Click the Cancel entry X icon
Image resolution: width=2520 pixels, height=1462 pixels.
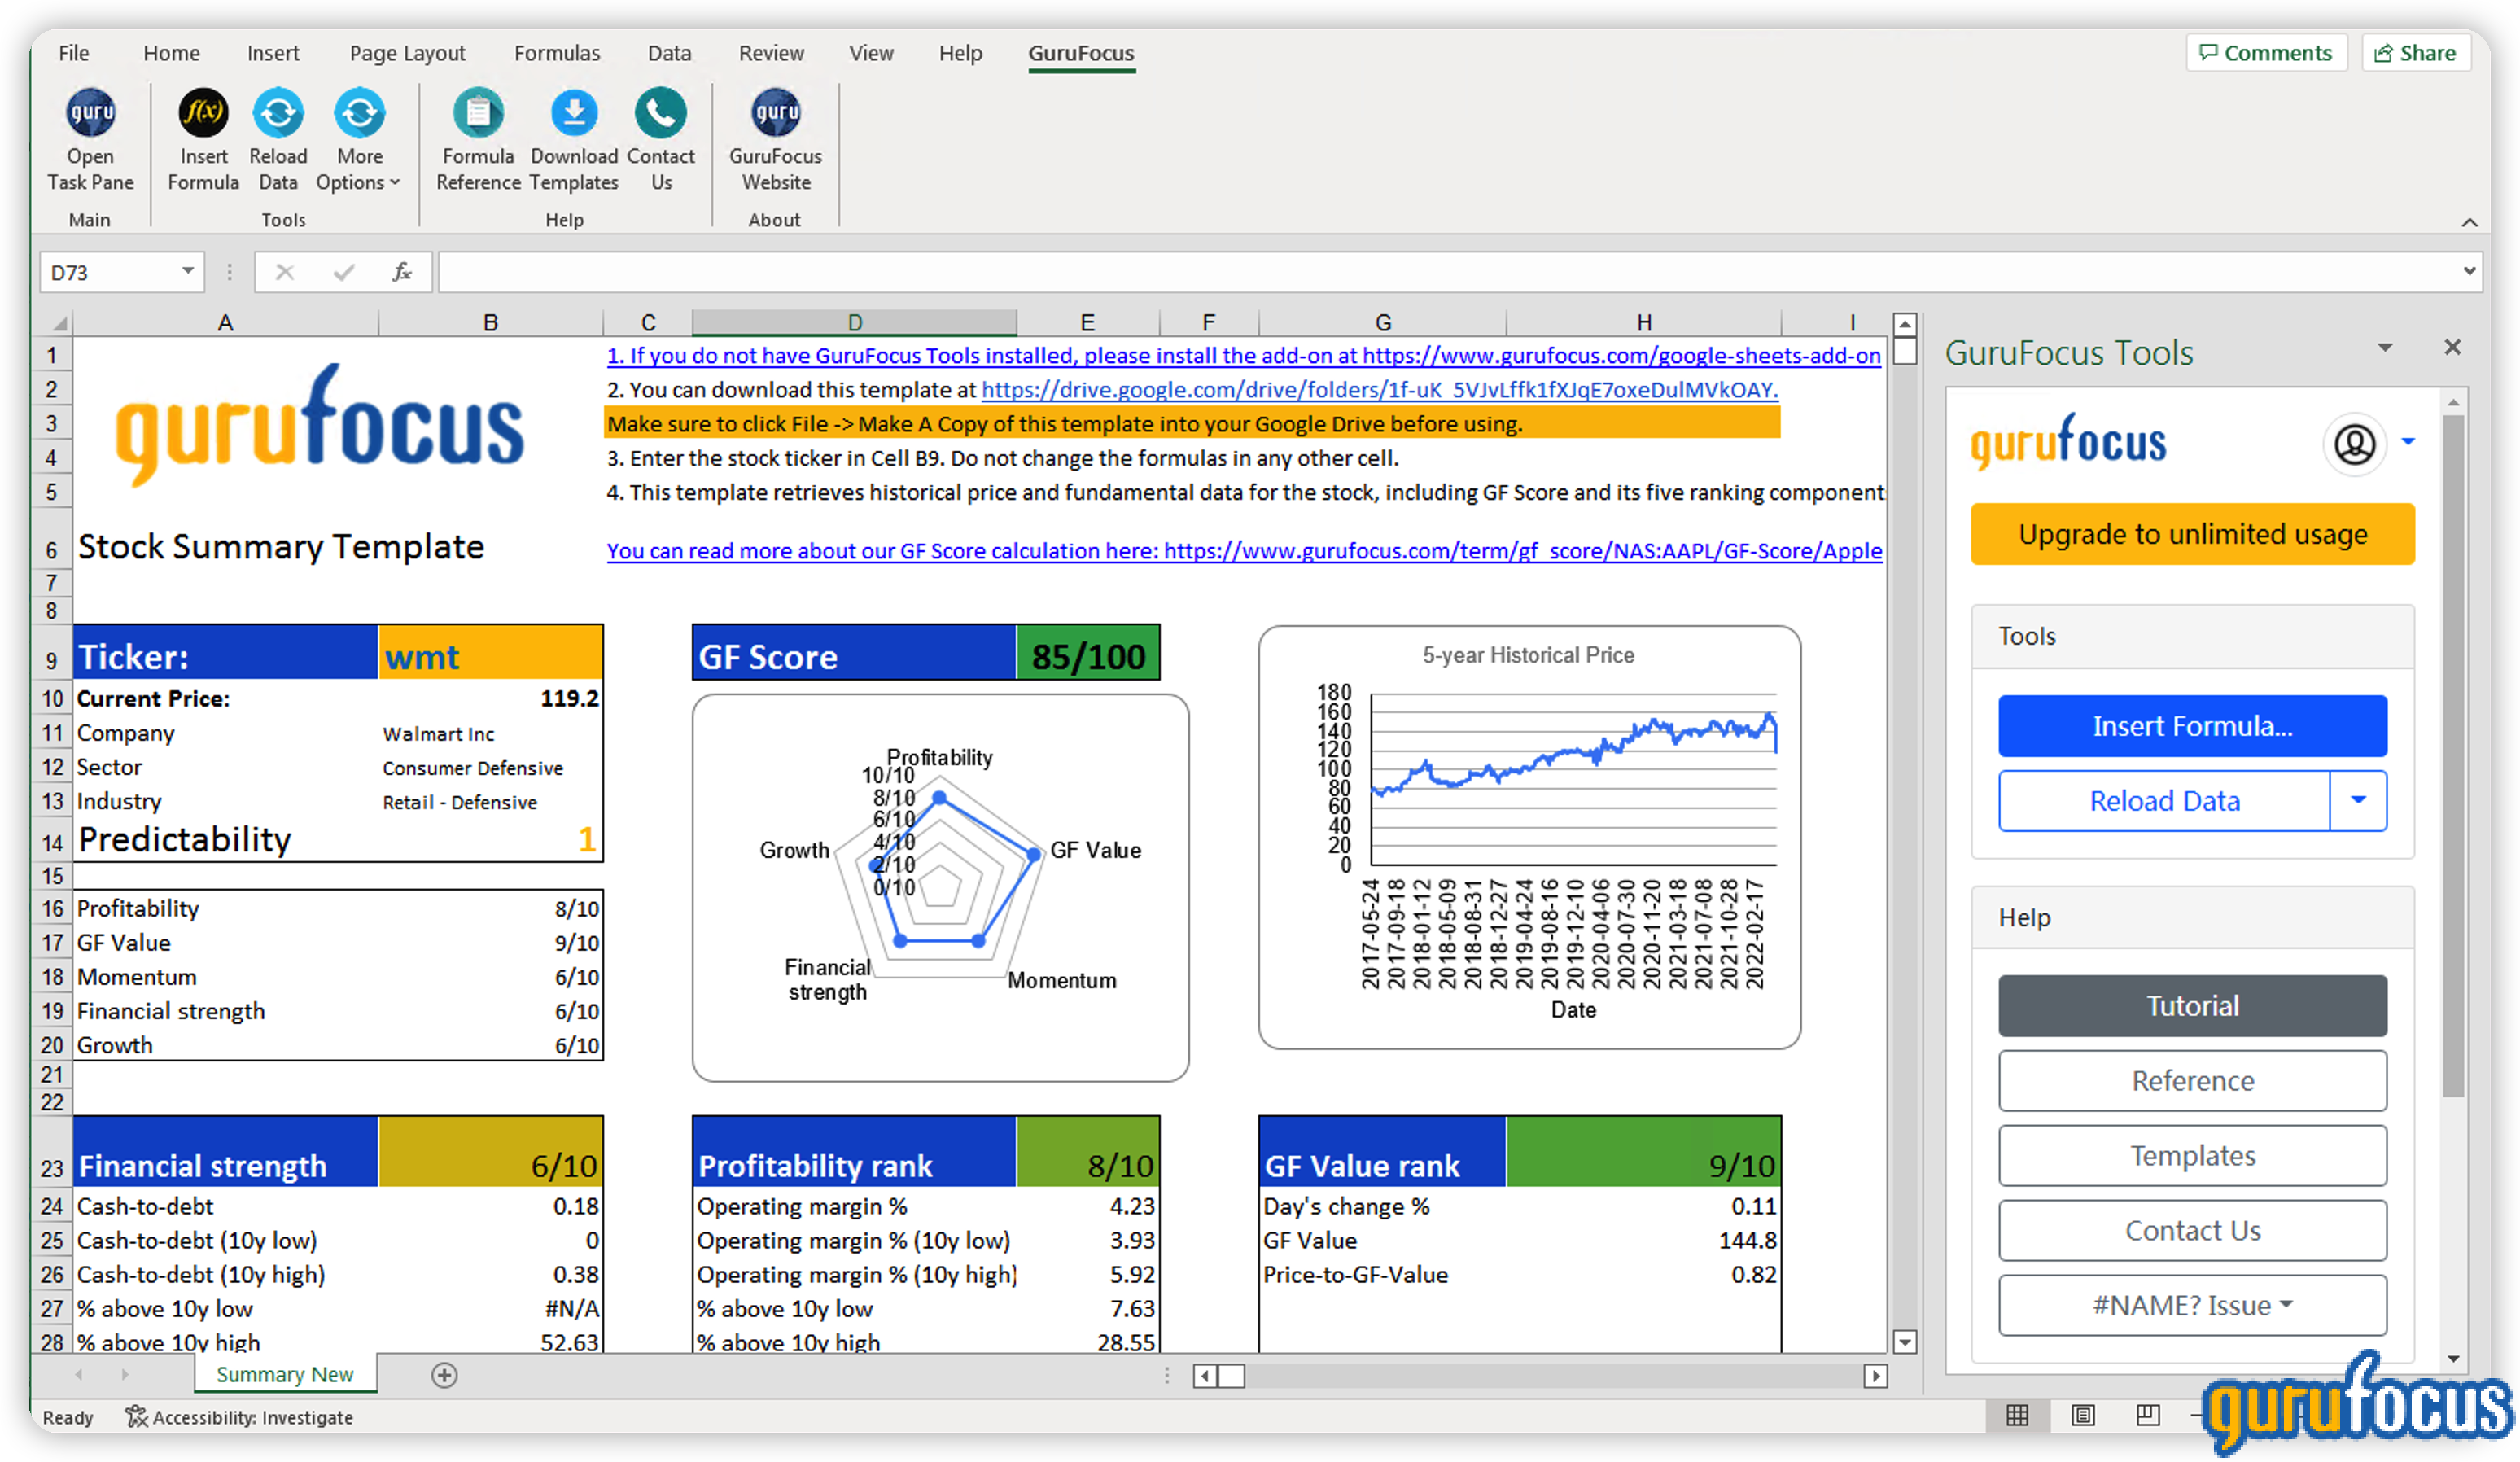[284, 272]
